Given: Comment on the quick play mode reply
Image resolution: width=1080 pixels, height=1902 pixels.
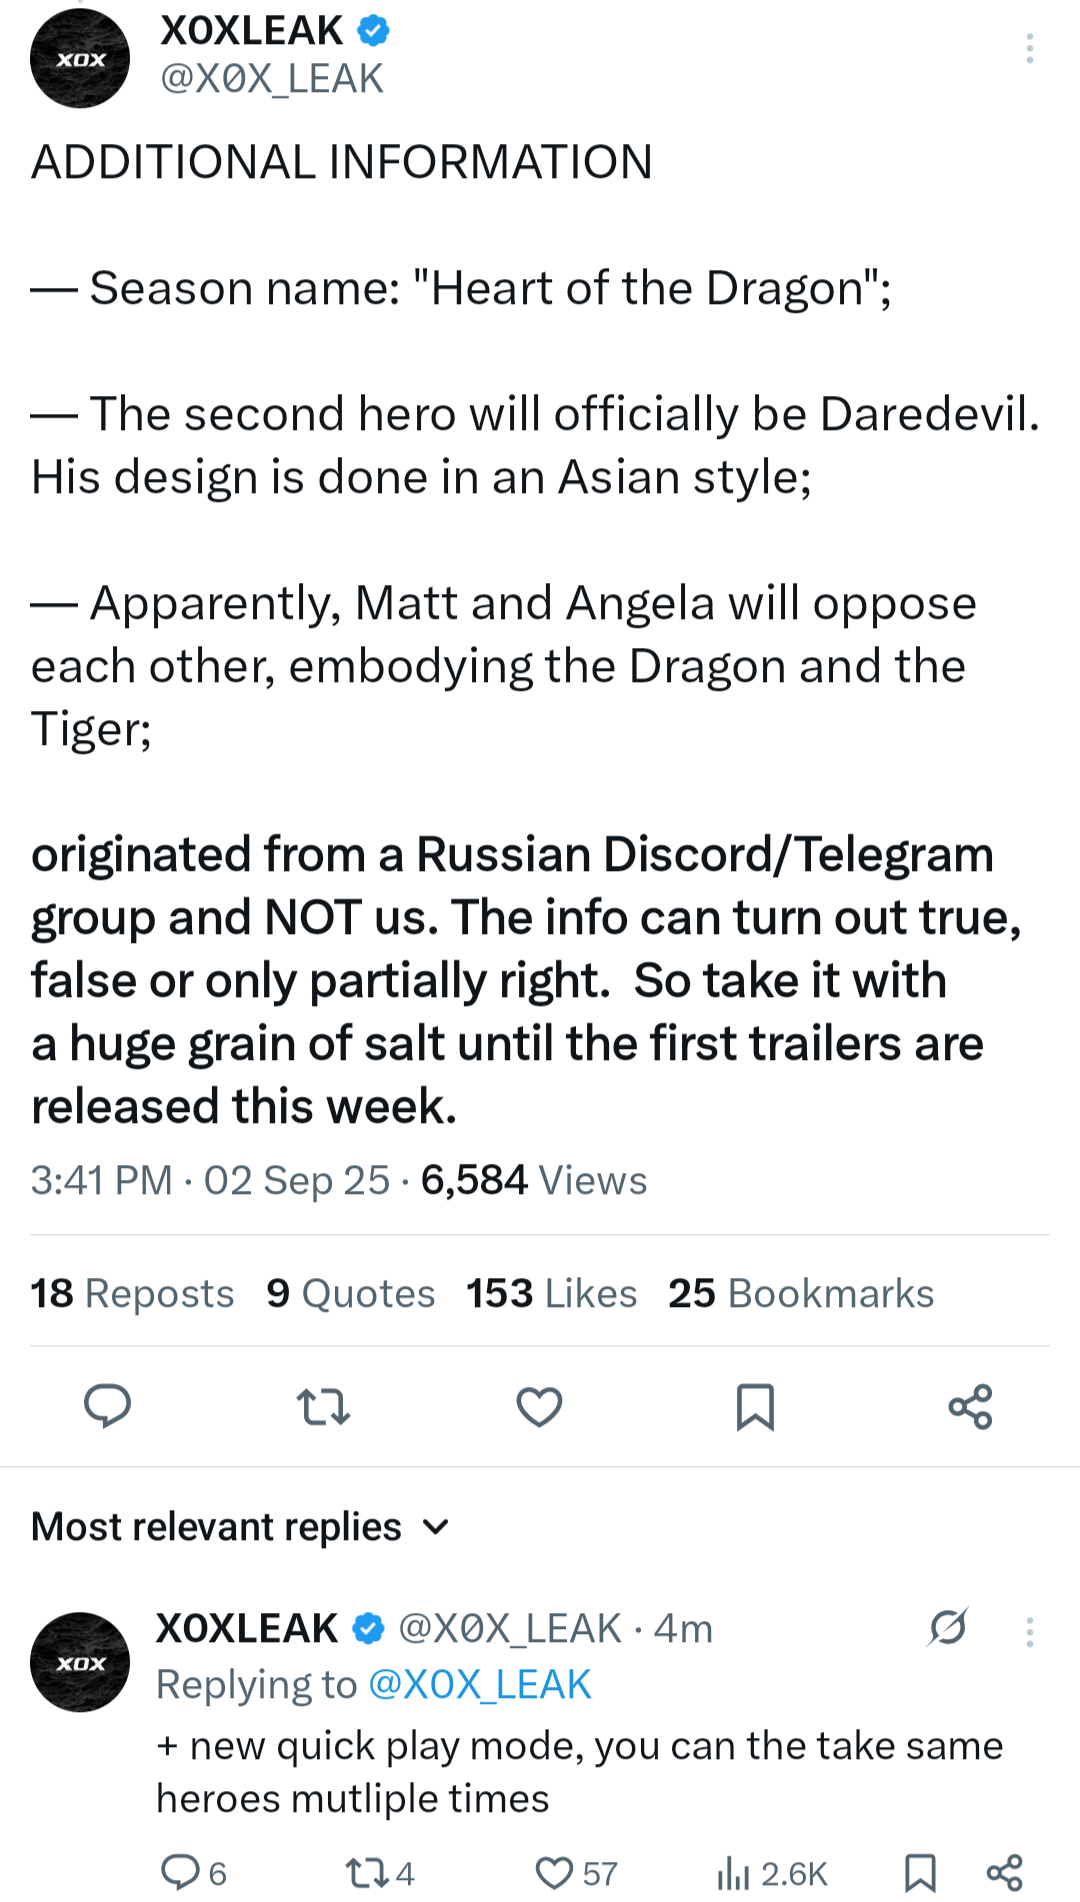Looking at the screenshot, I should 182,1872.
